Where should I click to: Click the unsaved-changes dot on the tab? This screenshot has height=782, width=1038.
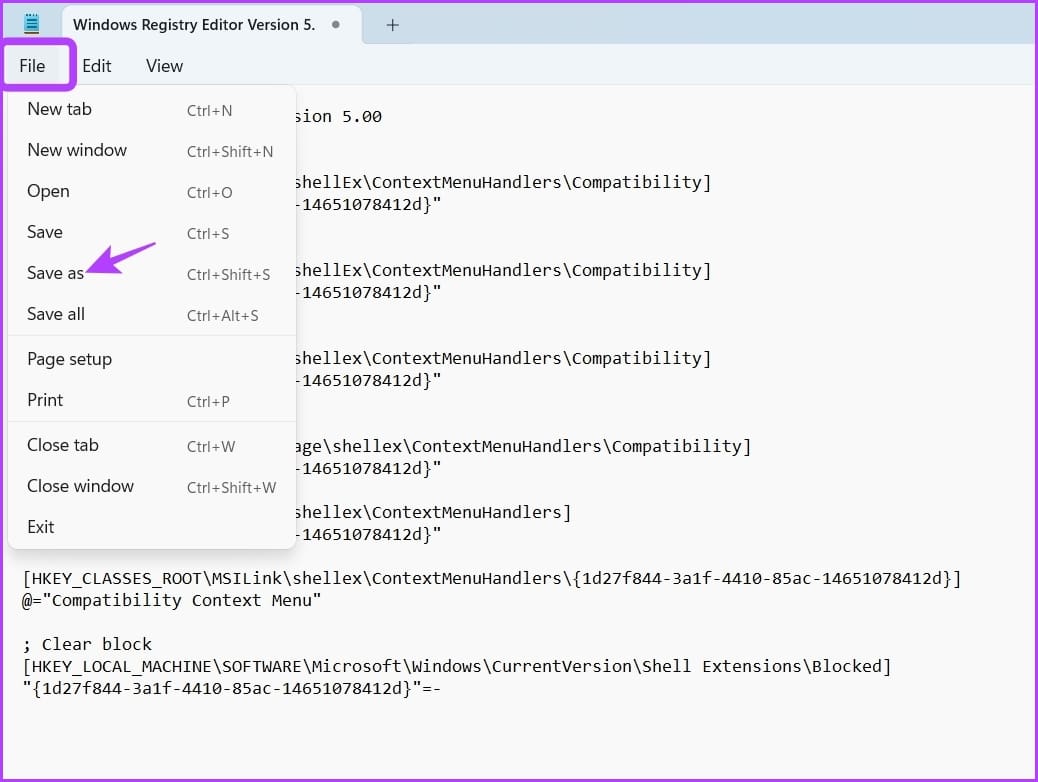(x=336, y=24)
